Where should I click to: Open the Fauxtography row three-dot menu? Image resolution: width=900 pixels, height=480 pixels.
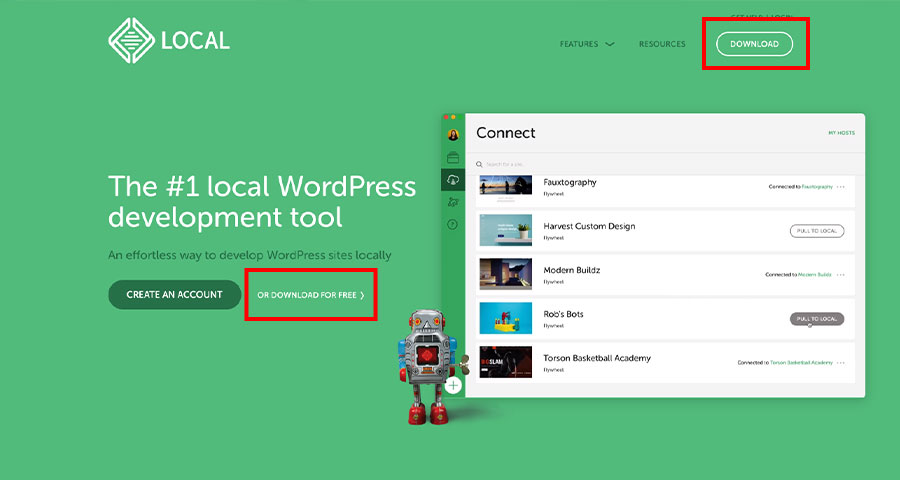tap(841, 187)
